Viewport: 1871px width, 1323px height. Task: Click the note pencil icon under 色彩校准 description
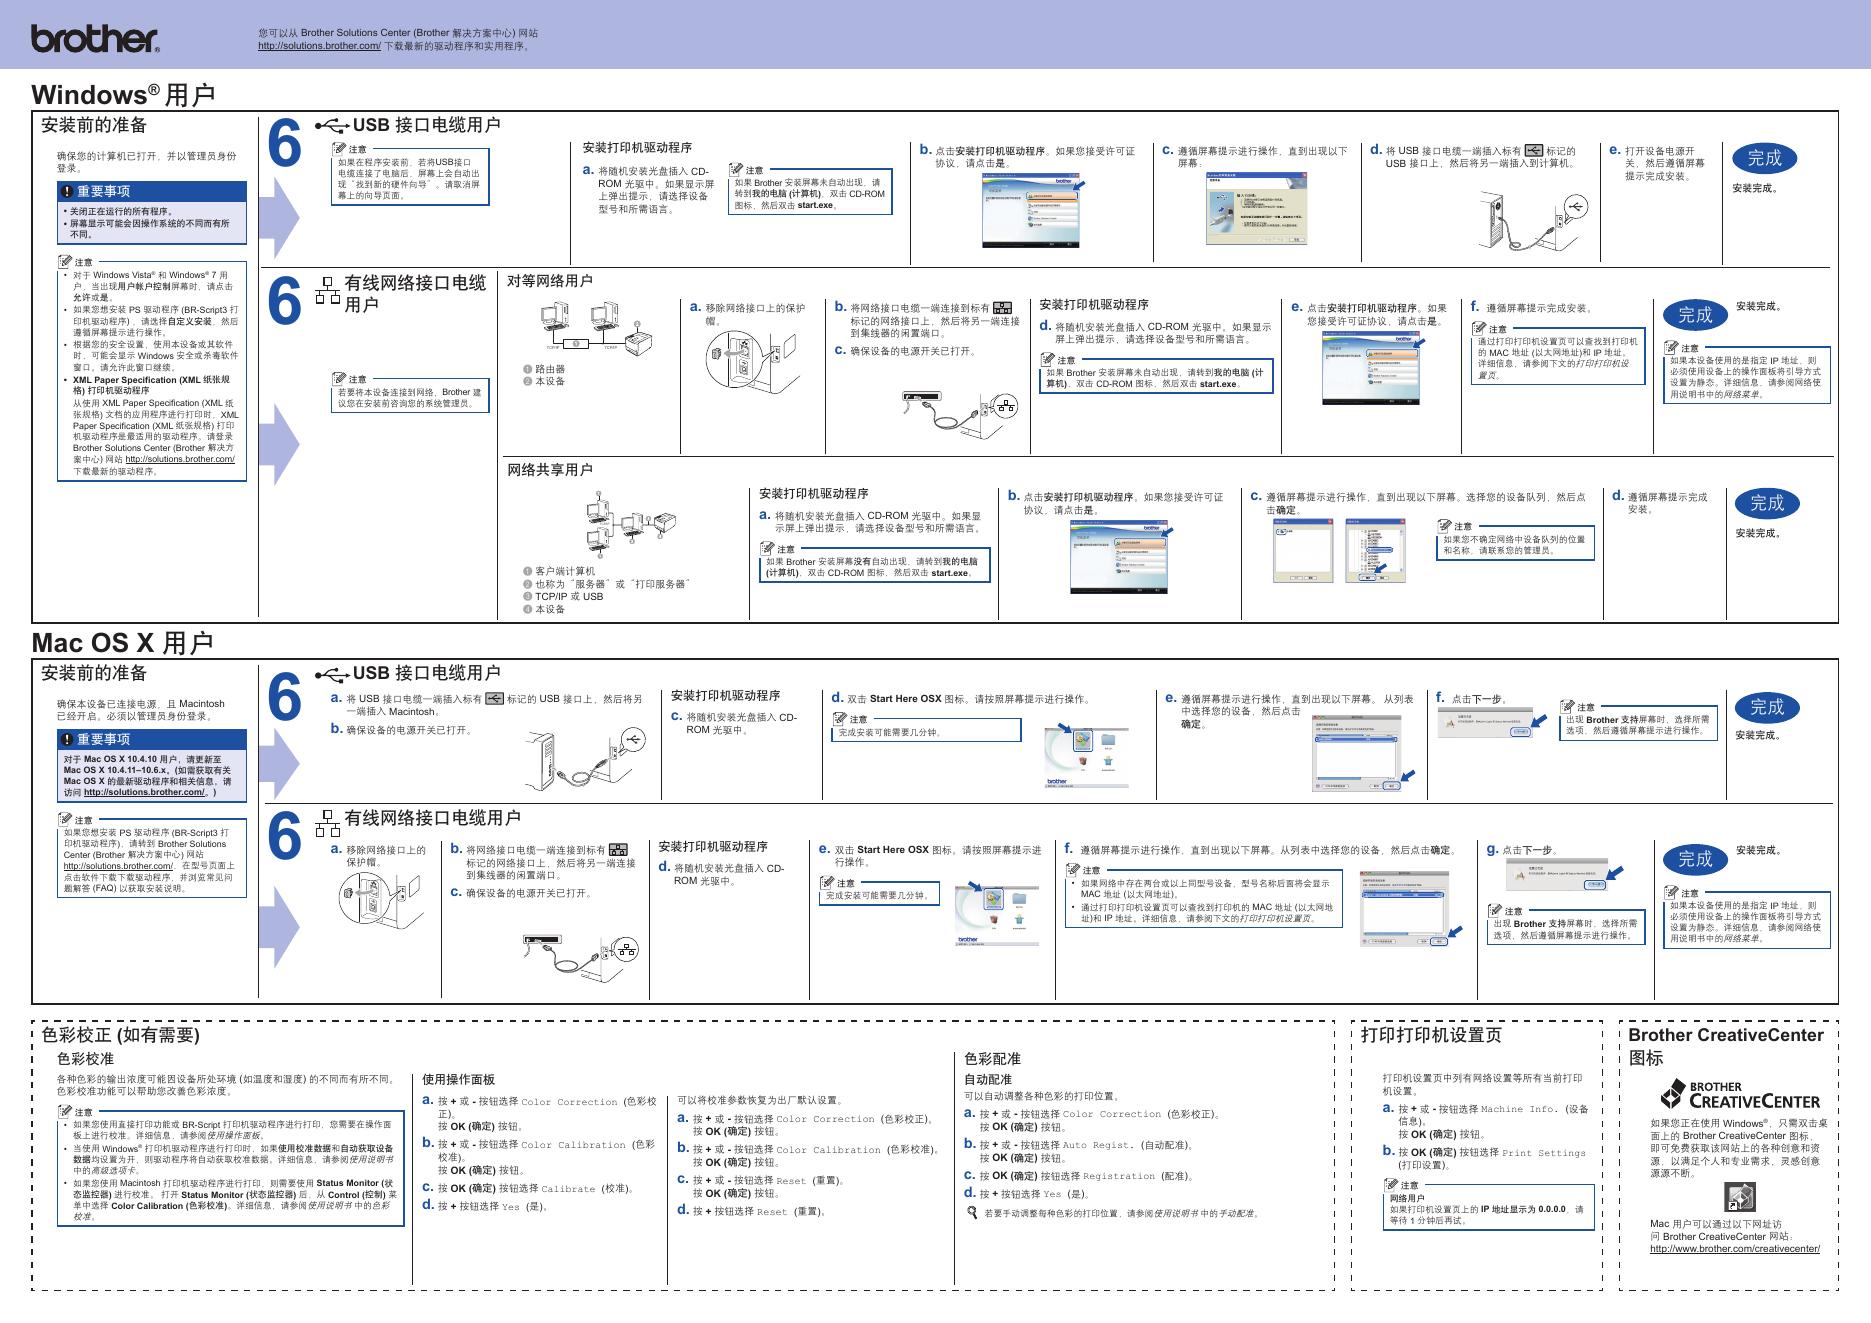pyautogui.click(x=66, y=1111)
